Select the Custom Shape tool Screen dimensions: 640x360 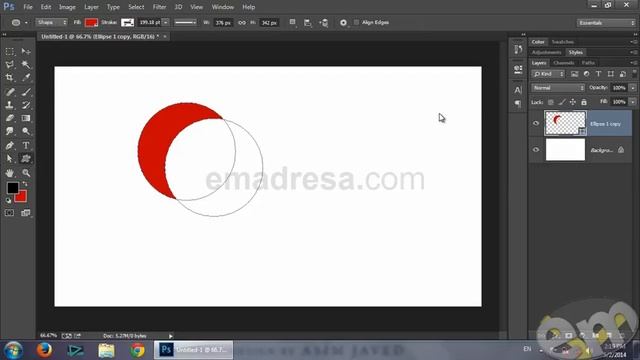26,158
